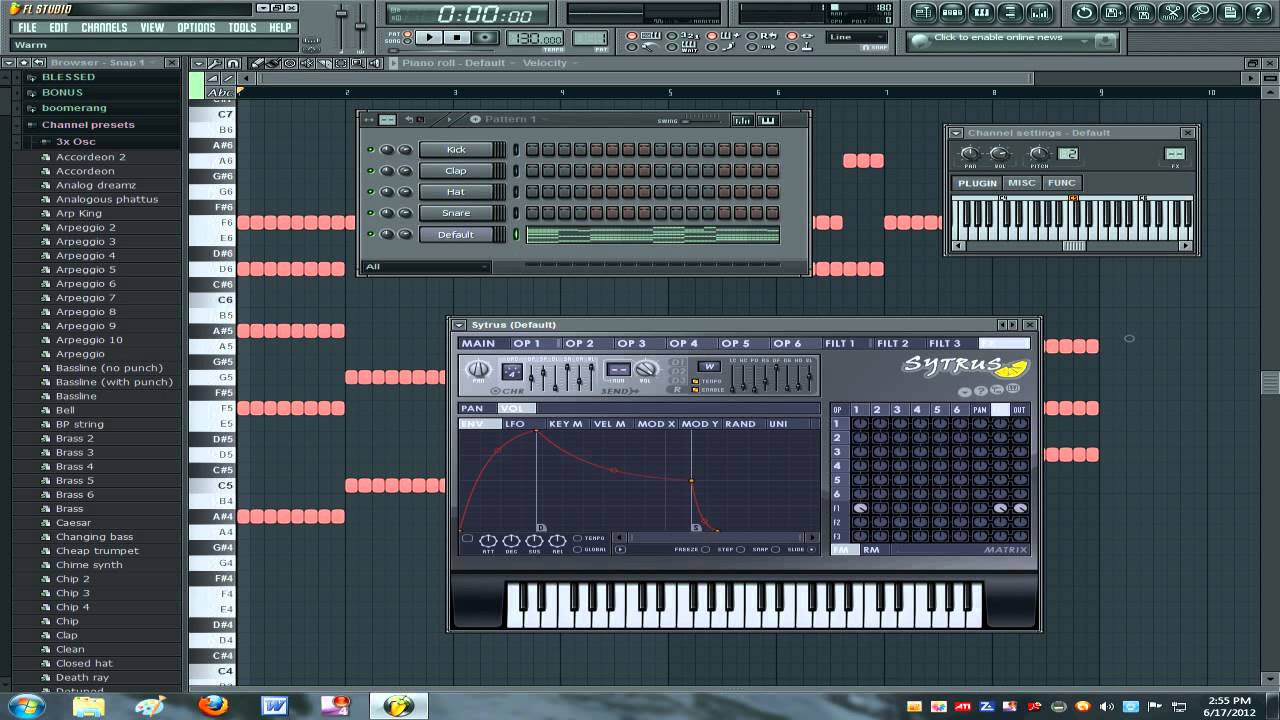Open the Channel settings window menu arrow
The width and height of the screenshot is (1280, 720).
[x=956, y=133]
